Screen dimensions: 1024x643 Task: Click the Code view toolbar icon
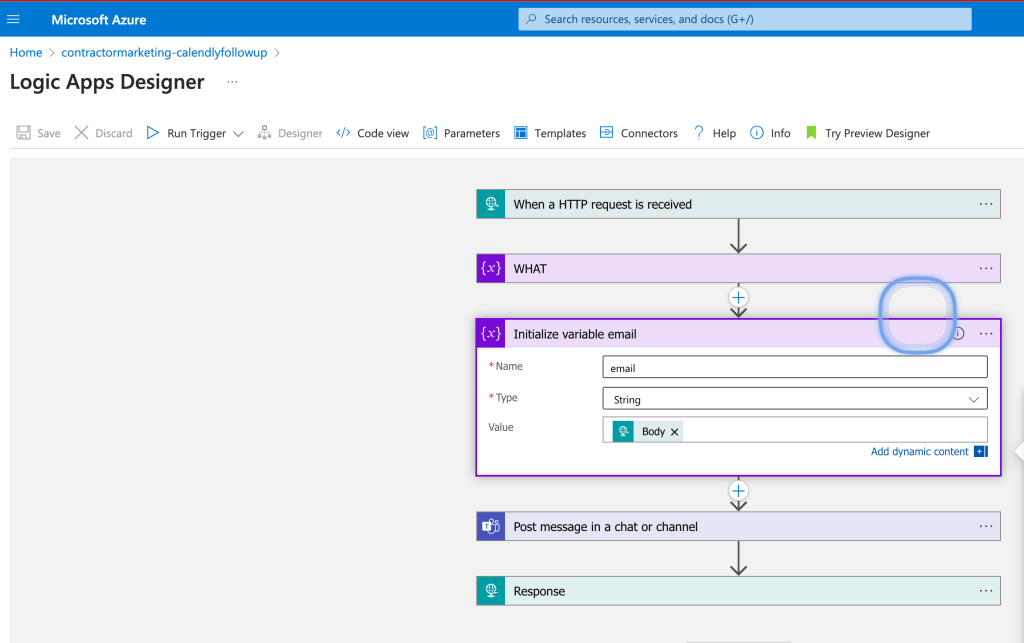344,133
